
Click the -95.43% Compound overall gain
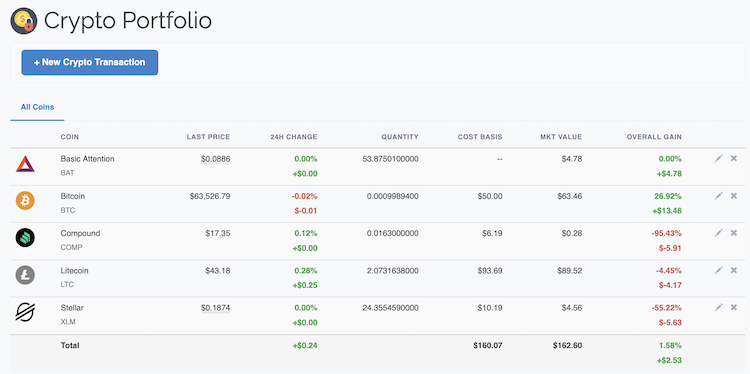(x=666, y=233)
